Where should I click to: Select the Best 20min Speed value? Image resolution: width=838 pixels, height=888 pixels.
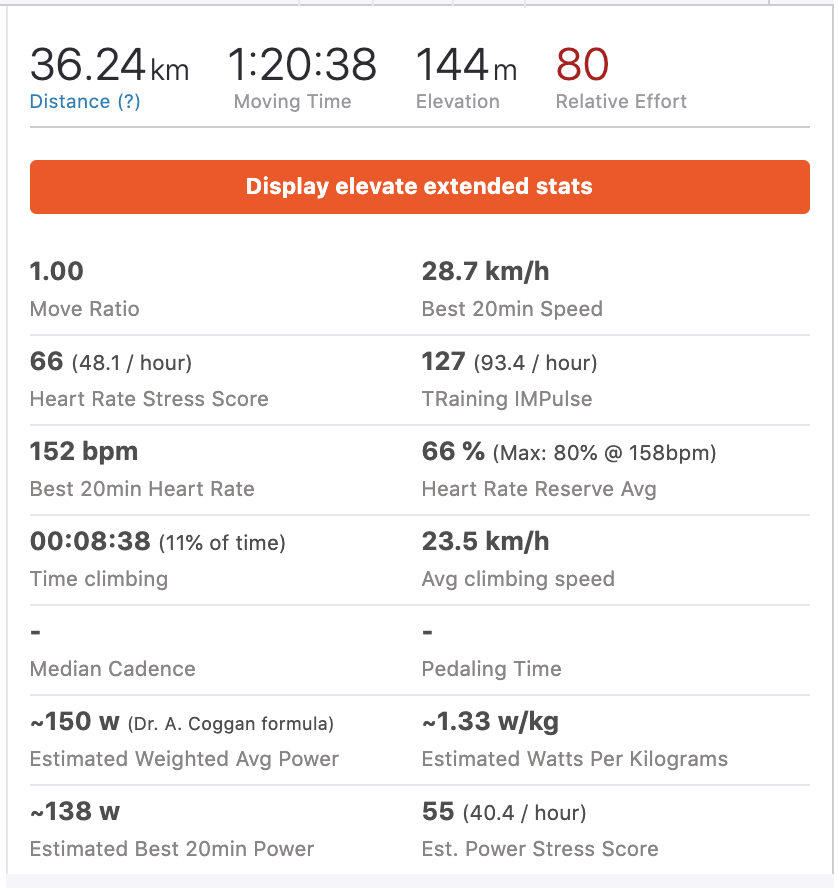click(x=485, y=271)
